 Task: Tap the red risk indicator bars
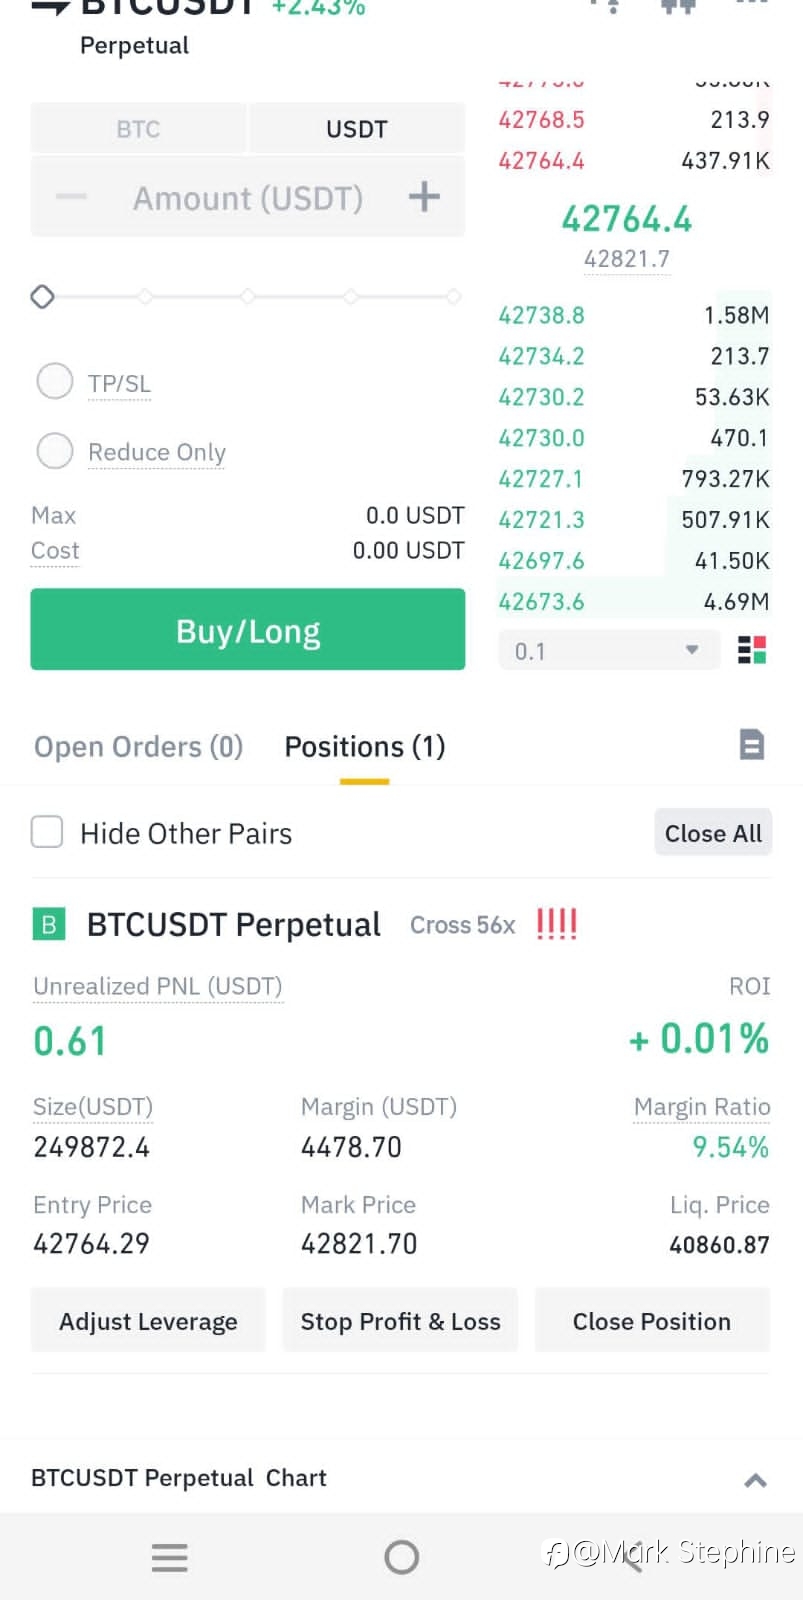pos(557,924)
